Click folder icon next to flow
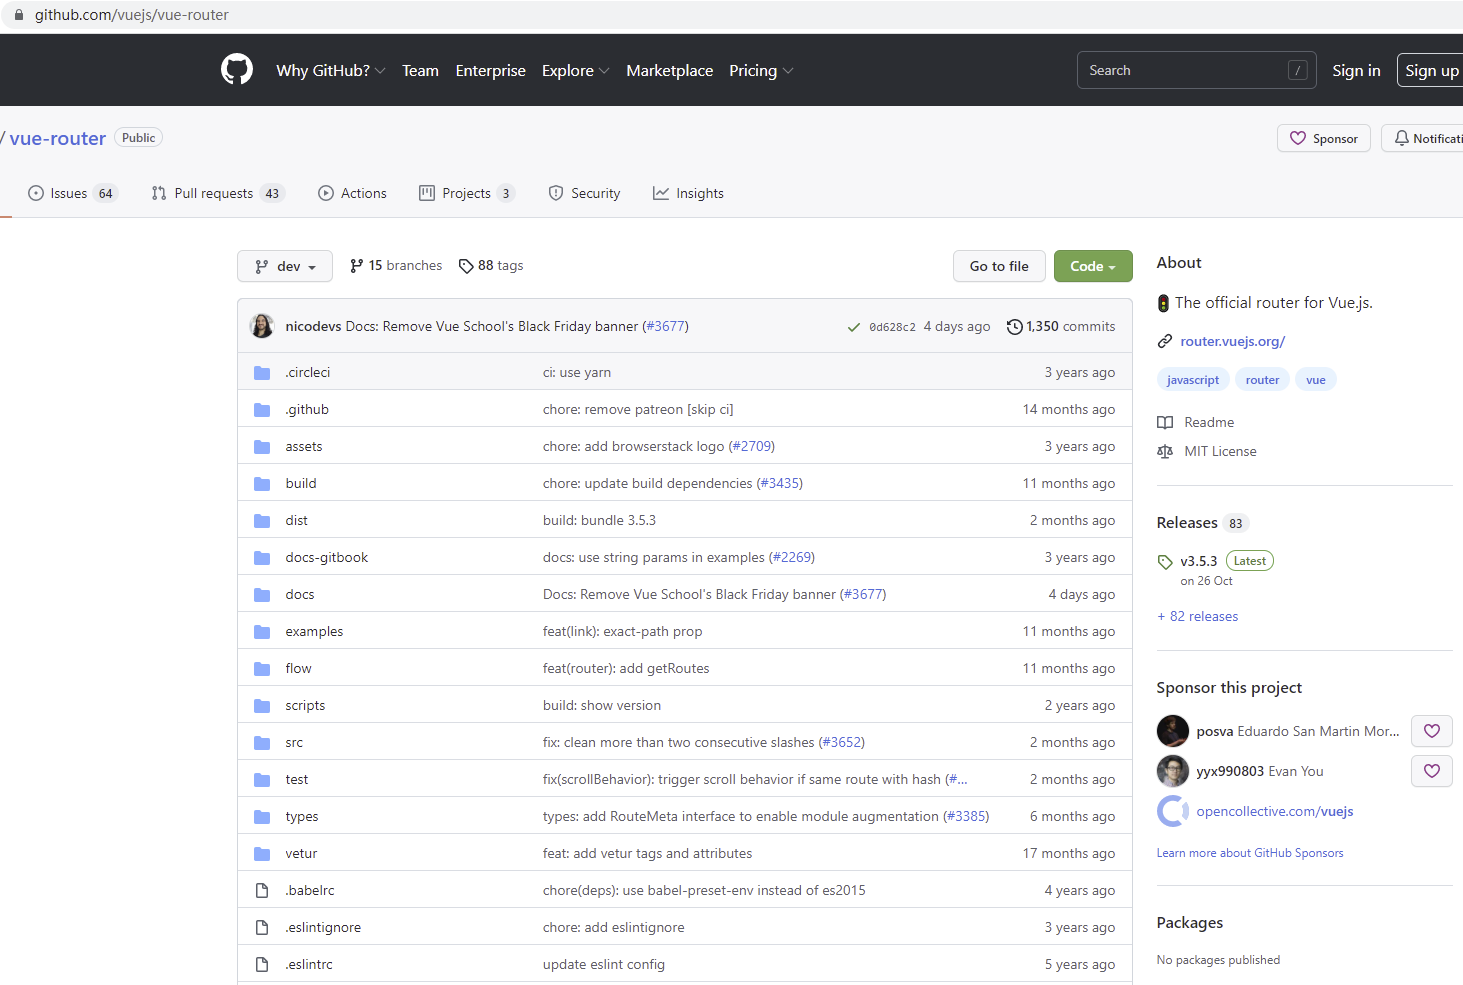 262,669
